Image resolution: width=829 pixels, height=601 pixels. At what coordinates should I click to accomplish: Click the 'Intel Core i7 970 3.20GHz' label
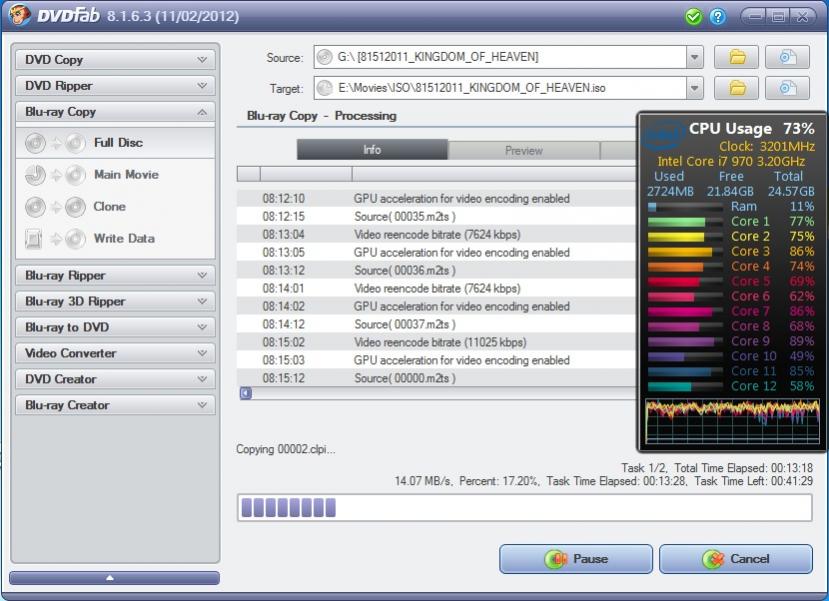pyautogui.click(x=731, y=161)
